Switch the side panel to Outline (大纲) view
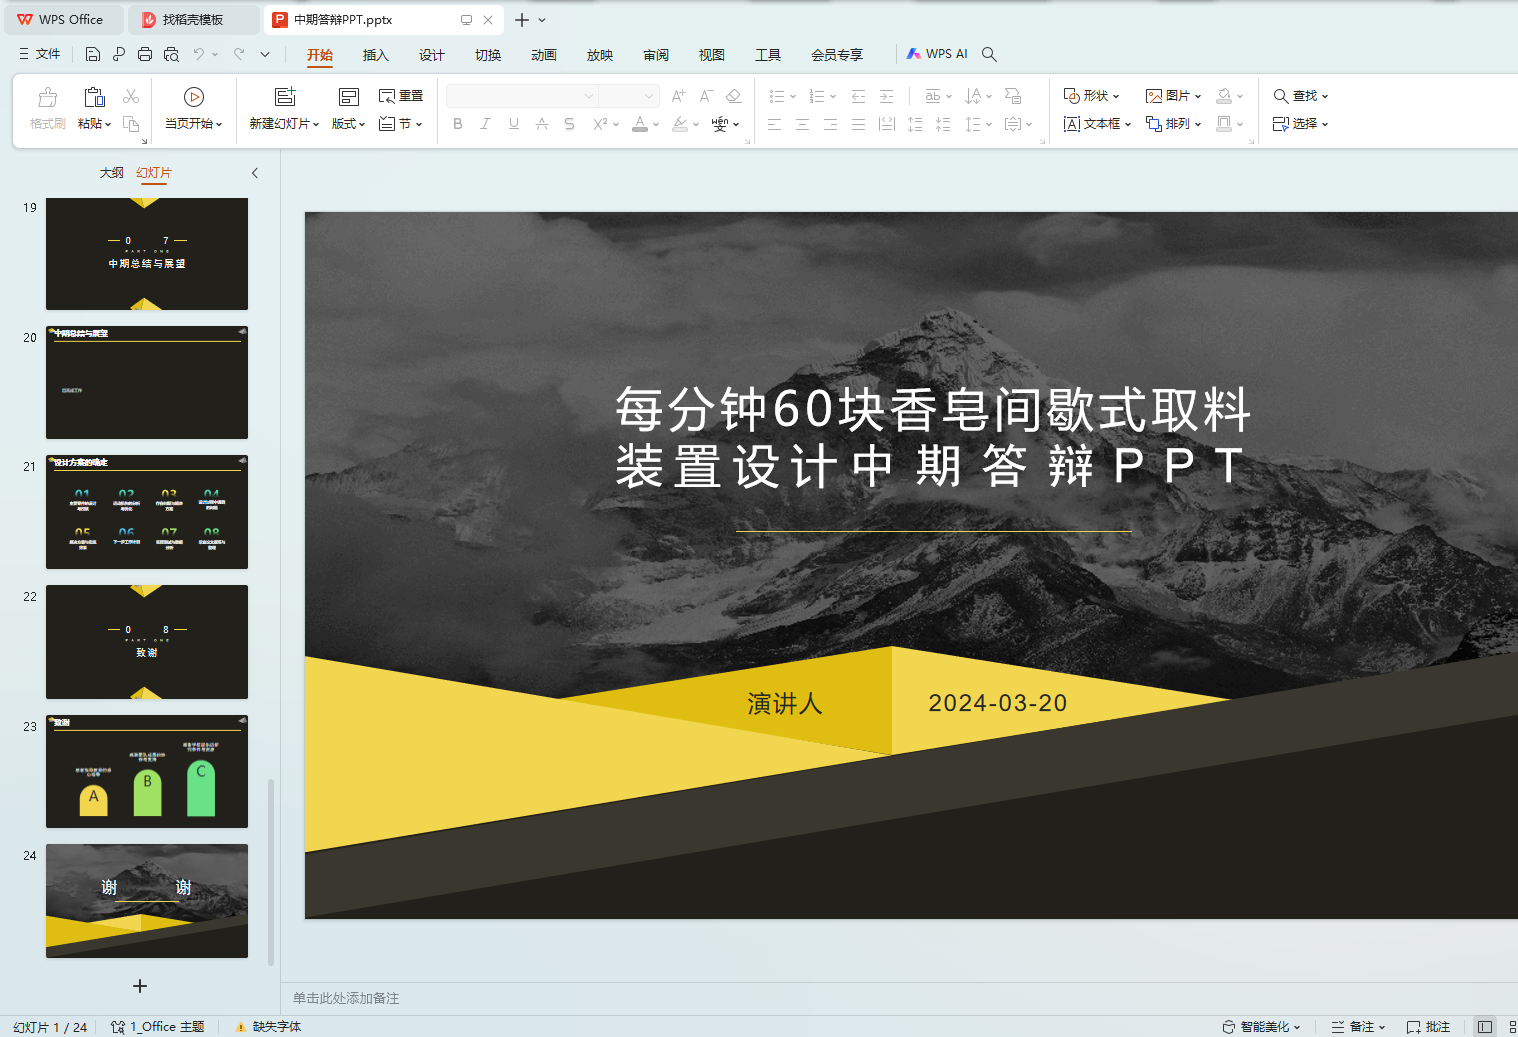The height and width of the screenshot is (1037, 1518). tap(112, 173)
